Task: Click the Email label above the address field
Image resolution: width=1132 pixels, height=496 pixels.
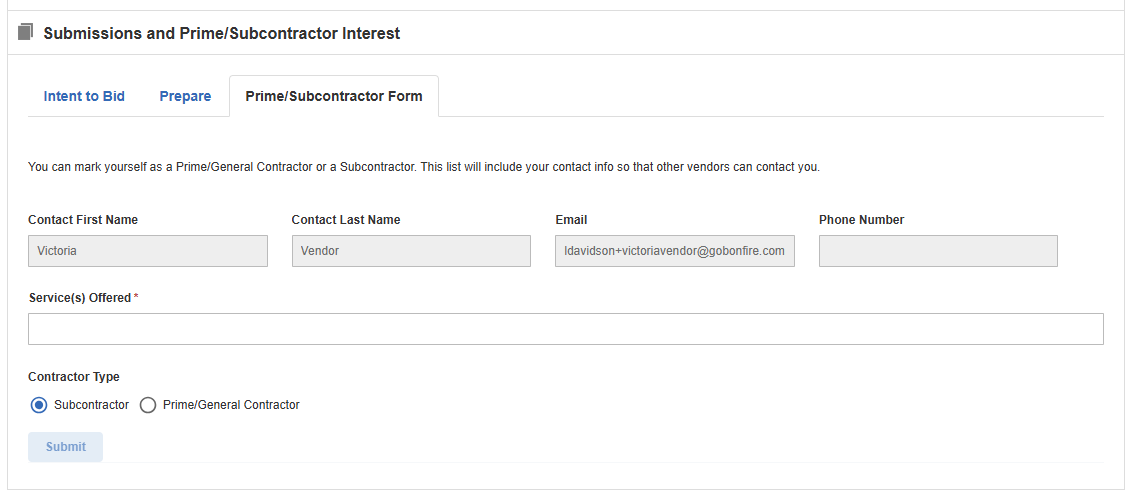Action: (x=571, y=219)
